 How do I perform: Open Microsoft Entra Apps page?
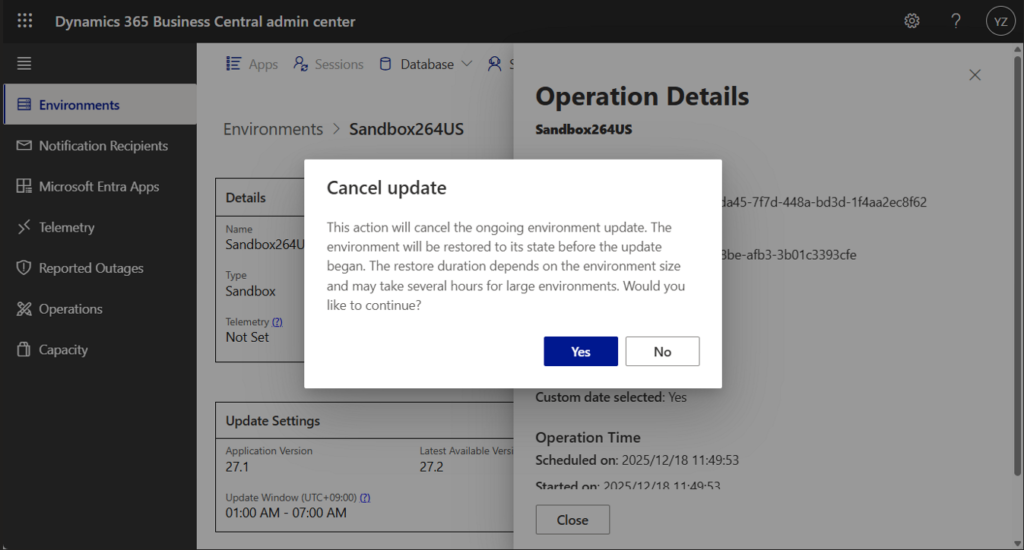[98, 187]
